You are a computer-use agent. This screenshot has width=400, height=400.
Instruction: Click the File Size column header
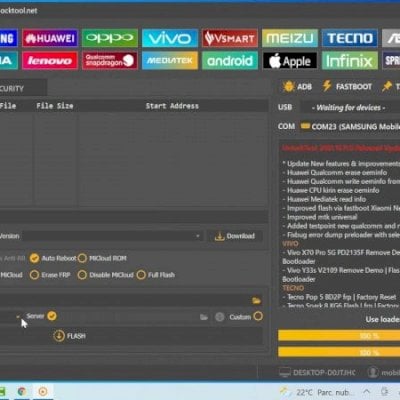[55, 106]
